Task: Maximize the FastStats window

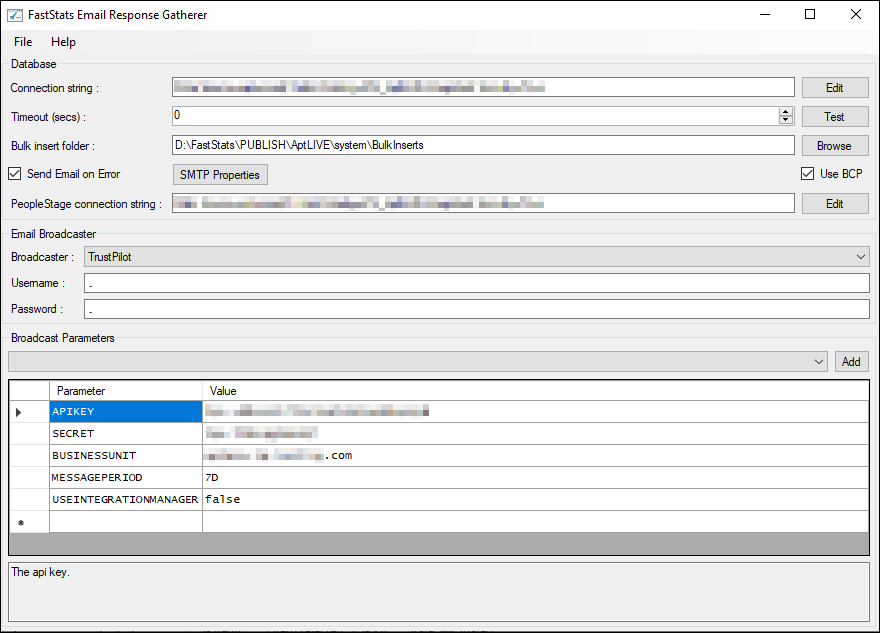Action: tap(810, 15)
